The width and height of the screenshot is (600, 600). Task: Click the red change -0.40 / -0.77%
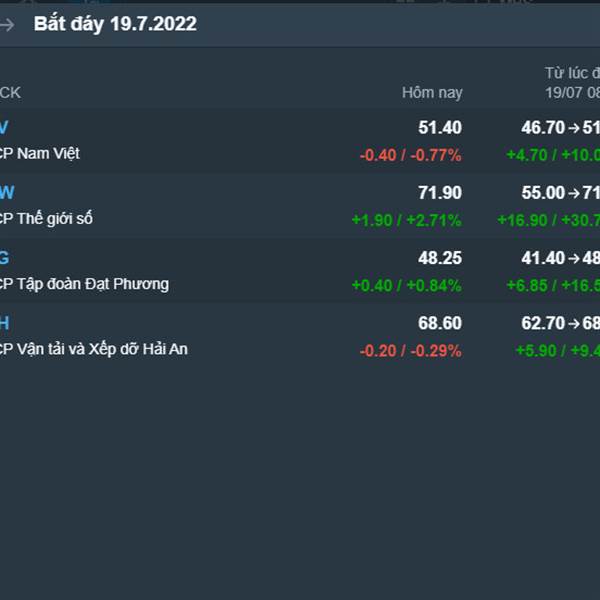(411, 155)
